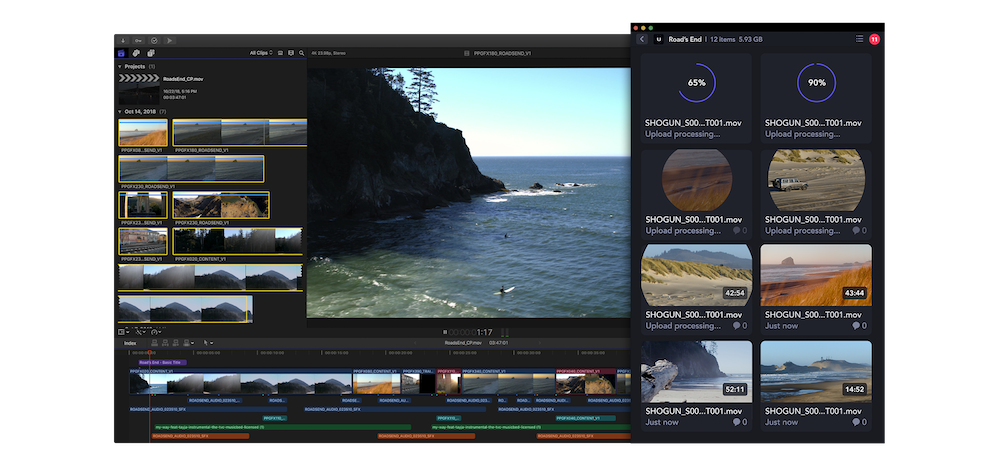
Task: Collapse the Oct 14, 2018 event group
Action: (x=120, y=111)
